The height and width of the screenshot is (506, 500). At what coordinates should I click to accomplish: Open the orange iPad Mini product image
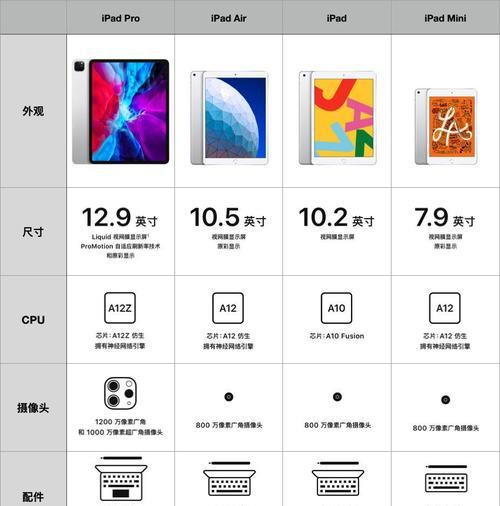point(446,126)
